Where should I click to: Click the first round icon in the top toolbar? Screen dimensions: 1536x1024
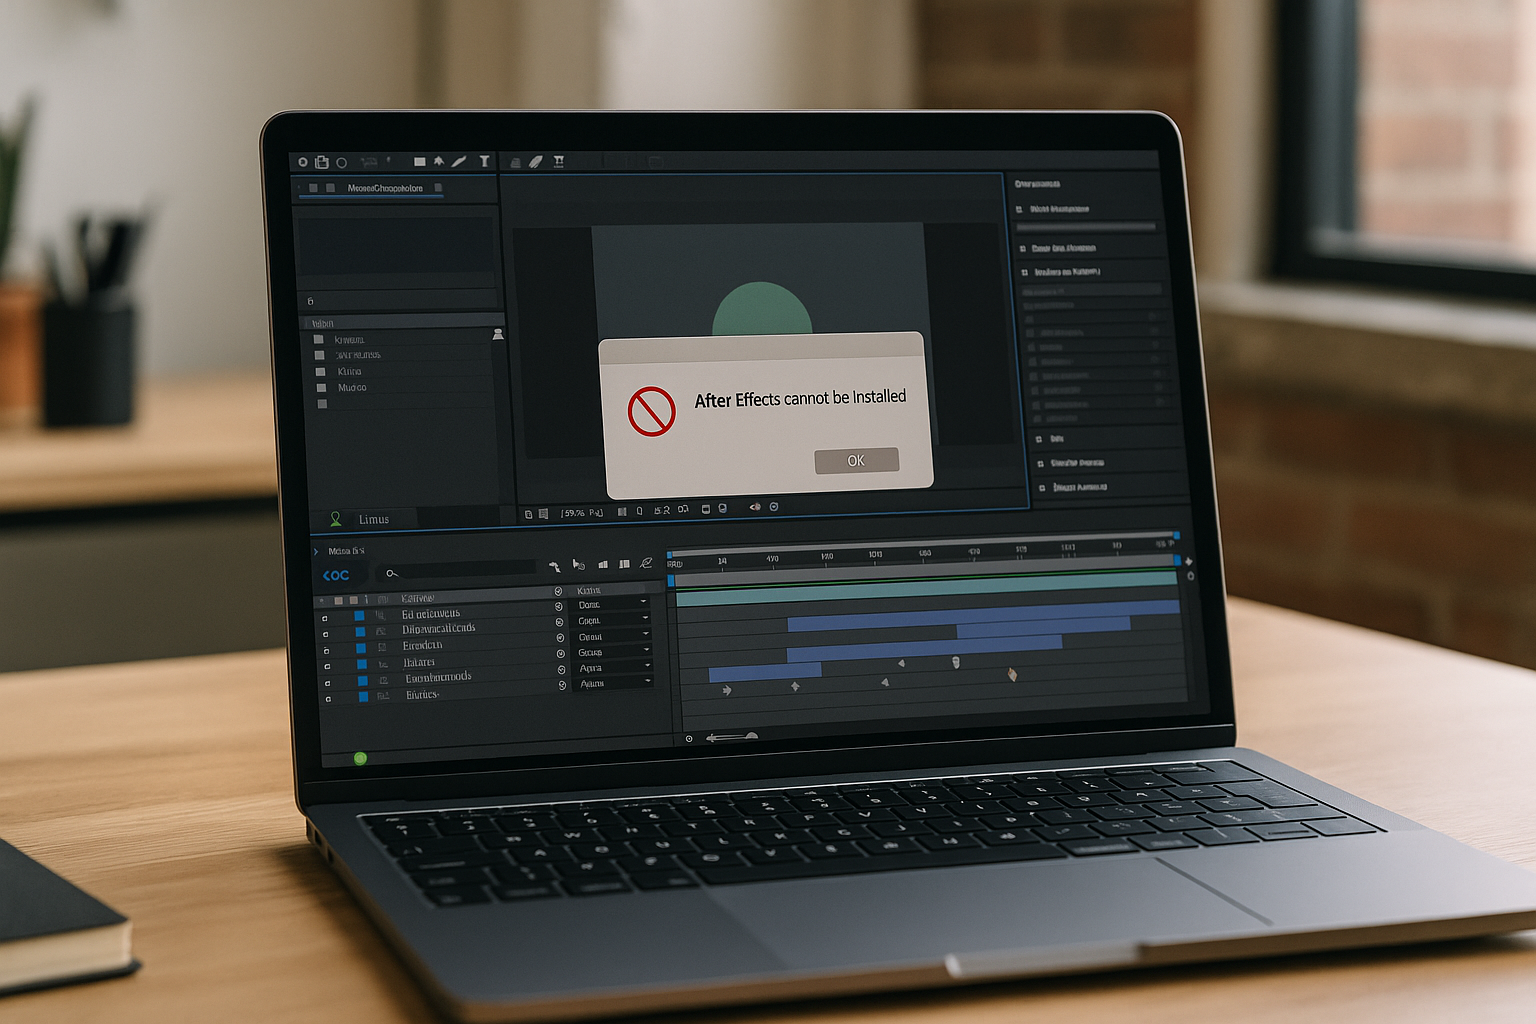tap(303, 161)
